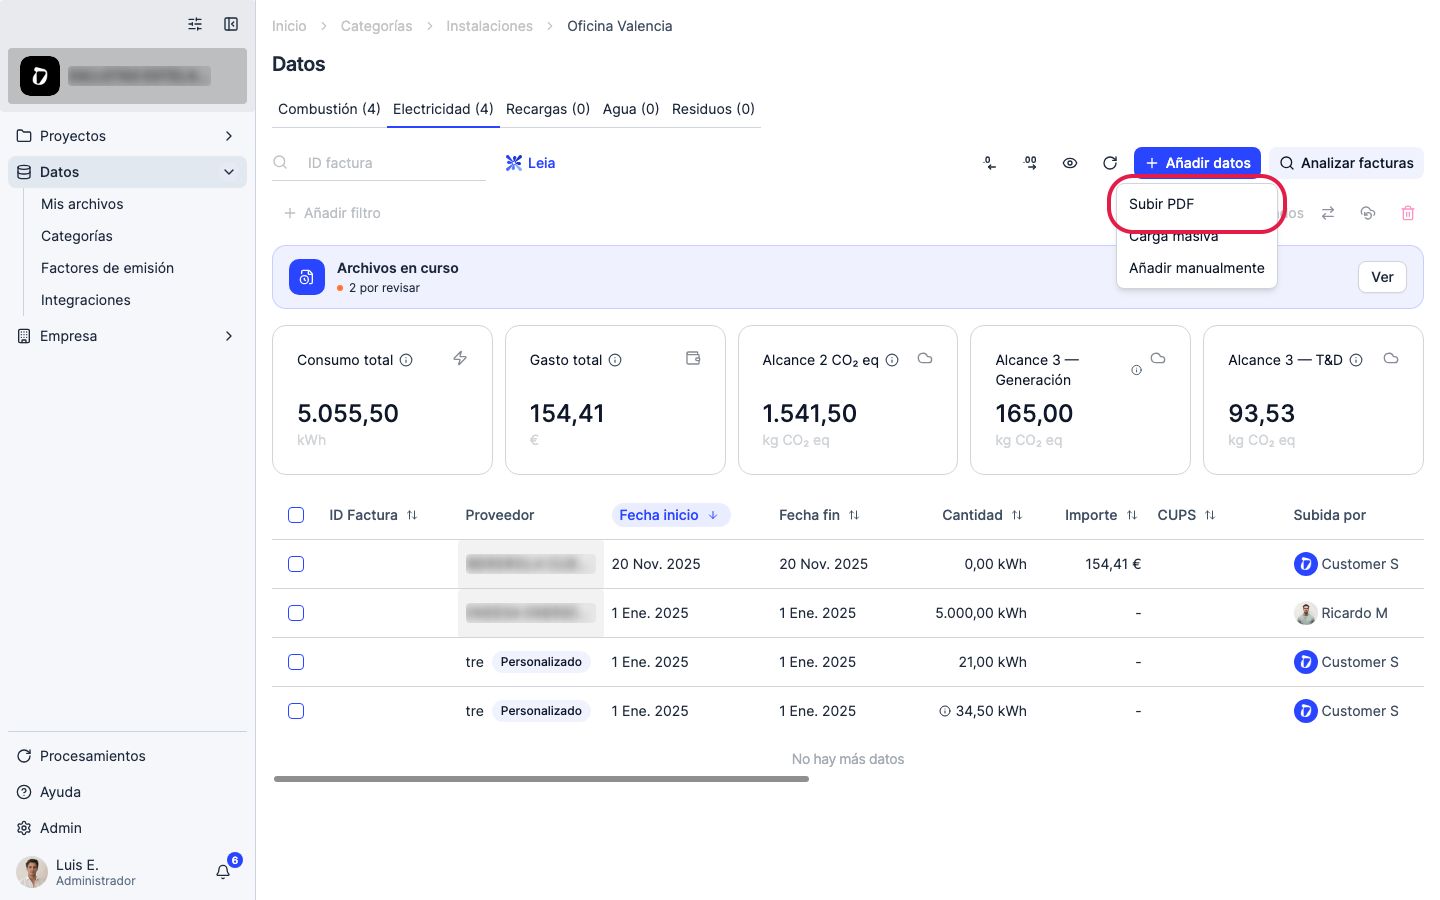Open Mis archivos in the sidebar
The height and width of the screenshot is (900, 1440).
coord(82,204)
